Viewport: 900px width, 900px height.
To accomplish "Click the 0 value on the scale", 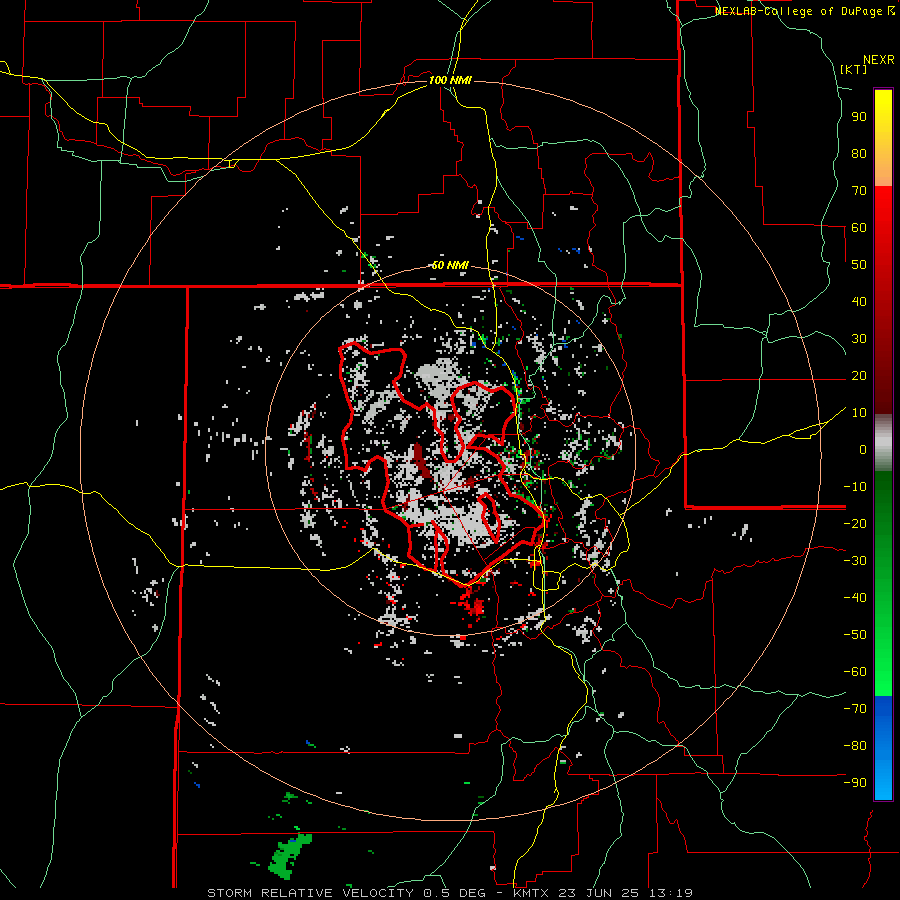I will click(x=863, y=449).
